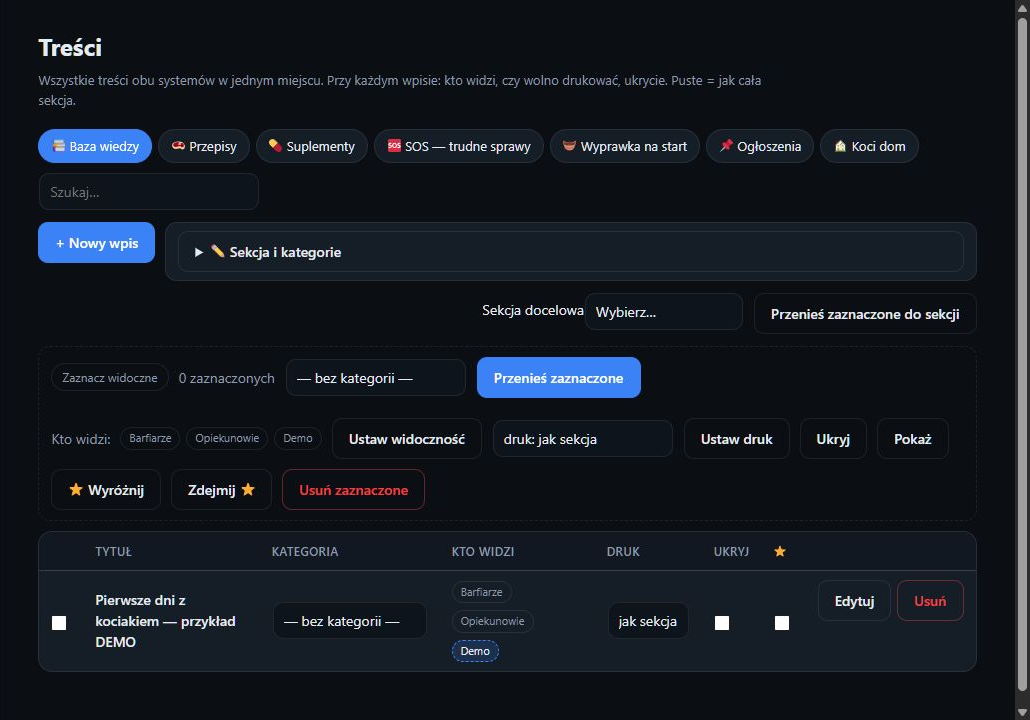Click the blue Przenieś zaznaczone button

[x=558, y=378]
